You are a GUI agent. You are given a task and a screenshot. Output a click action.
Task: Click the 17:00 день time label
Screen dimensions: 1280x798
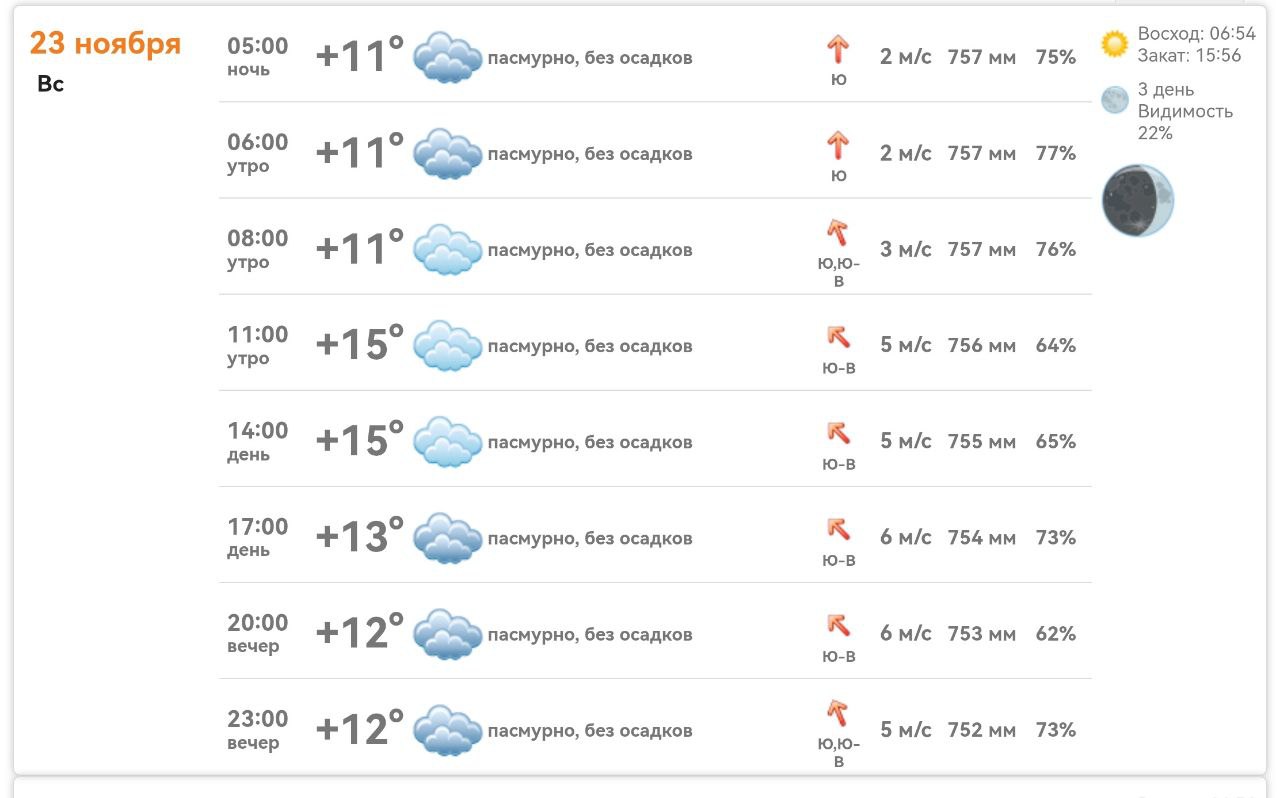257,537
